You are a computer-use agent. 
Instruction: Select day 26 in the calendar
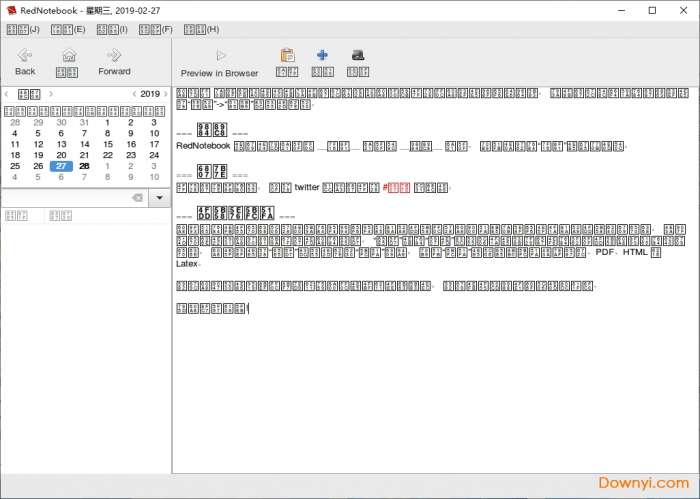coord(38,166)
